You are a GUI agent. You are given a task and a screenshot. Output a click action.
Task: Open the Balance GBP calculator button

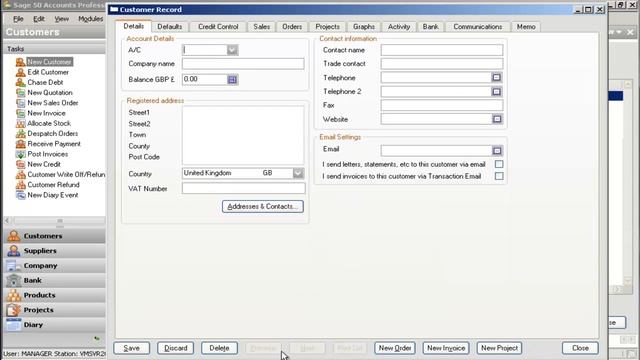coord(232,80)
